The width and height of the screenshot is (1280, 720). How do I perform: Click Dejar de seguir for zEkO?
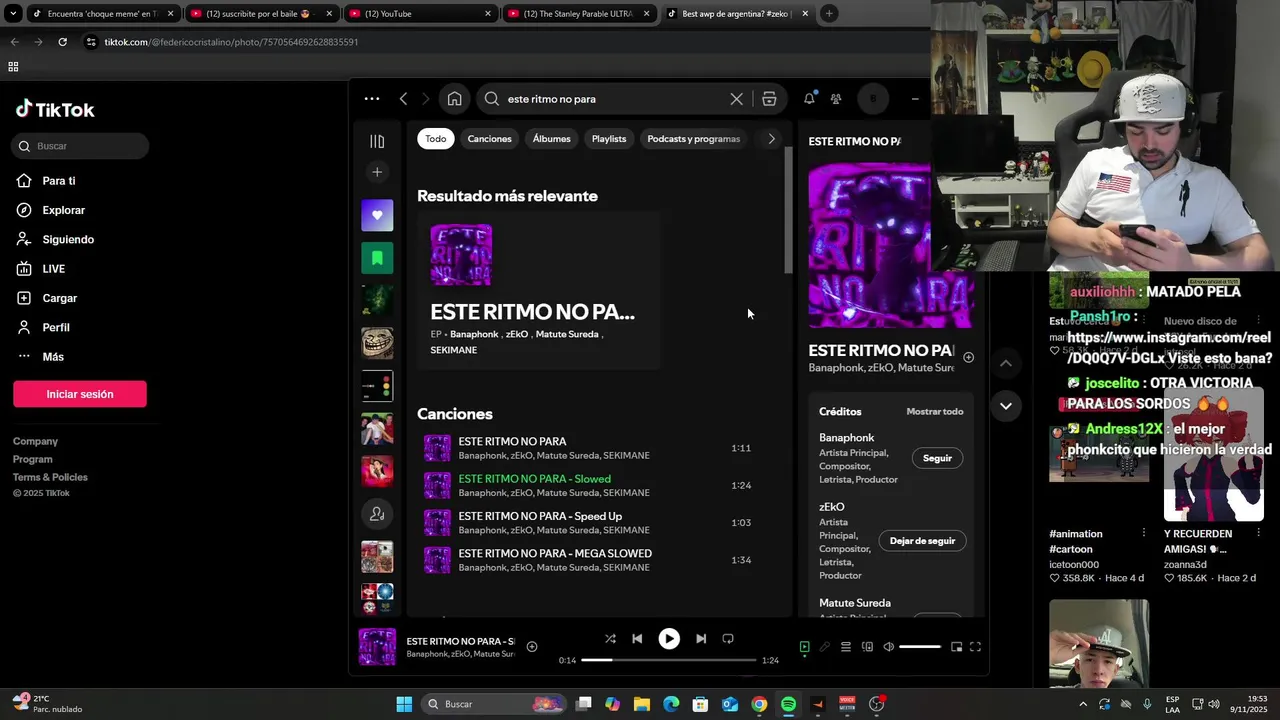pos(922,541)
